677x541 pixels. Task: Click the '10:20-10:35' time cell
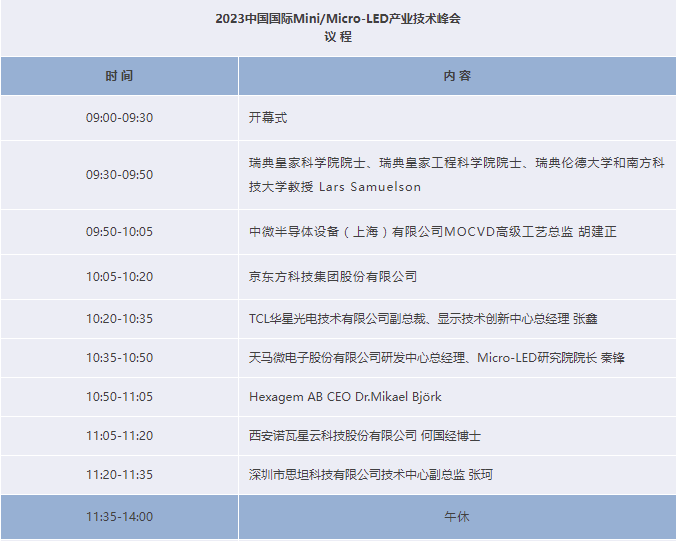pyautogui.click(x=119, y=319)
